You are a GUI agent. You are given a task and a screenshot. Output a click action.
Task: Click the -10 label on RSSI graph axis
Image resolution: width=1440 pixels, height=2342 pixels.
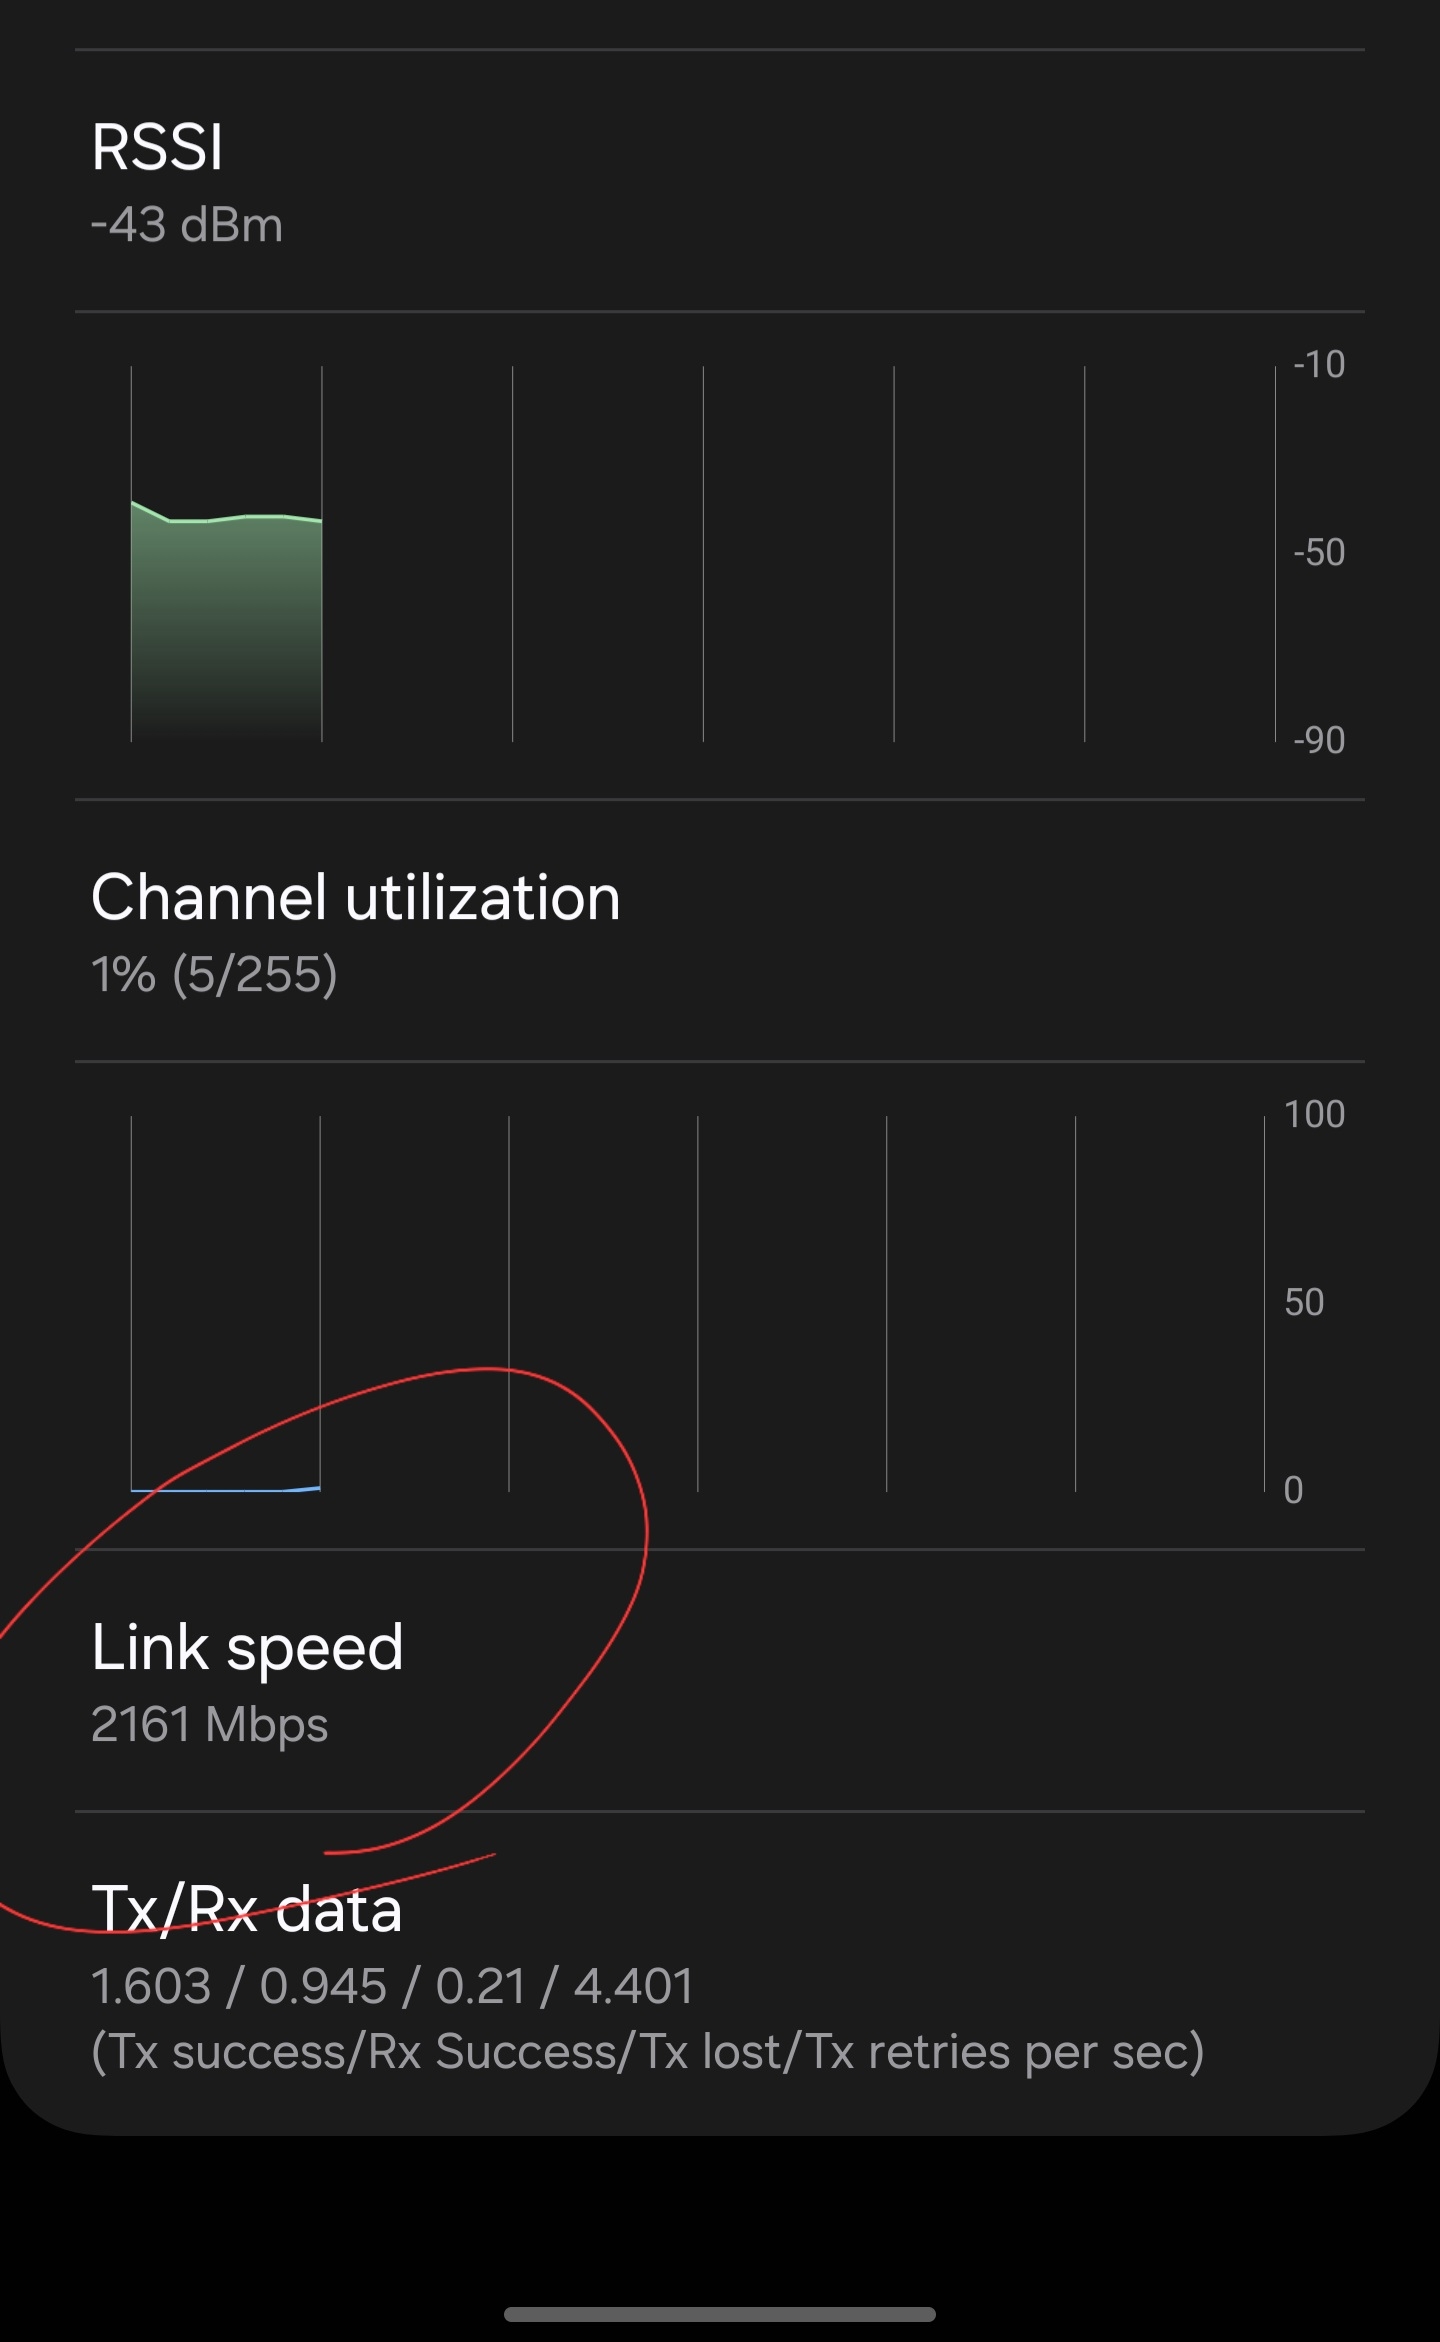(x=1319, y=365)
